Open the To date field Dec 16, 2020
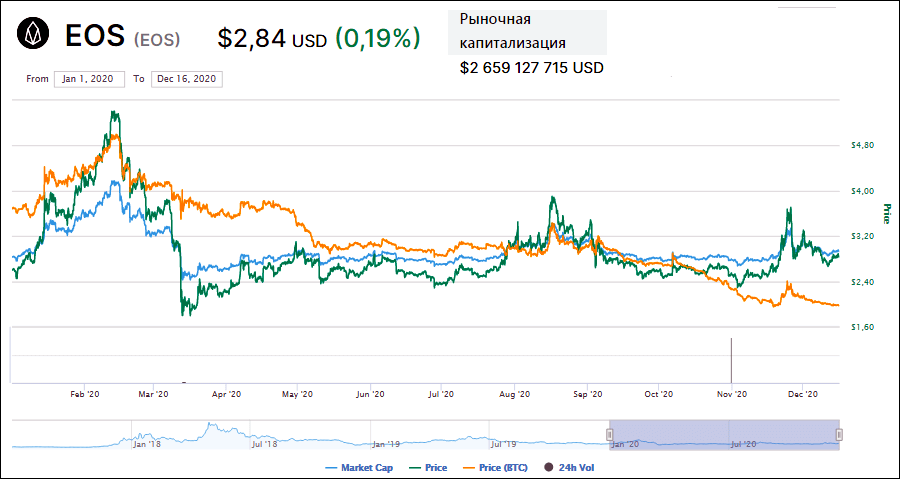Viewport: 900px width, 479px height. click(186, 78)
